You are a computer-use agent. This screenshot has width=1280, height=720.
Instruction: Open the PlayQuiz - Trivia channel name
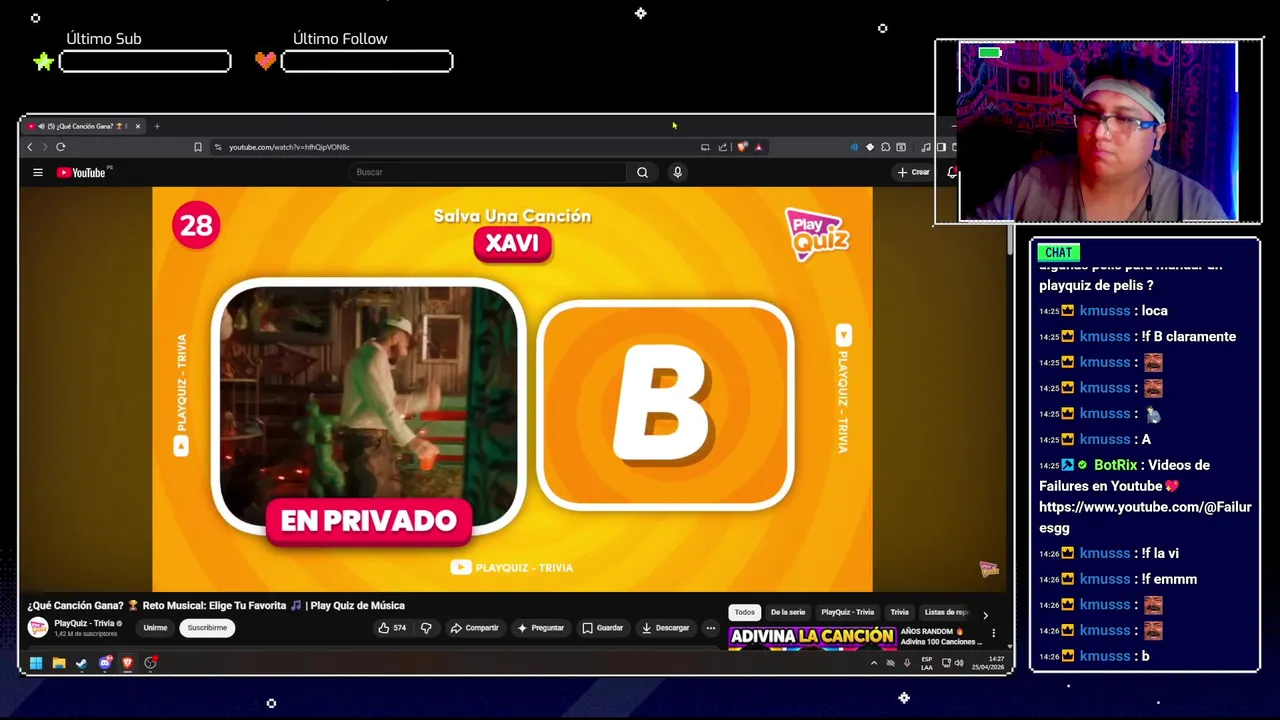[84, 623]
